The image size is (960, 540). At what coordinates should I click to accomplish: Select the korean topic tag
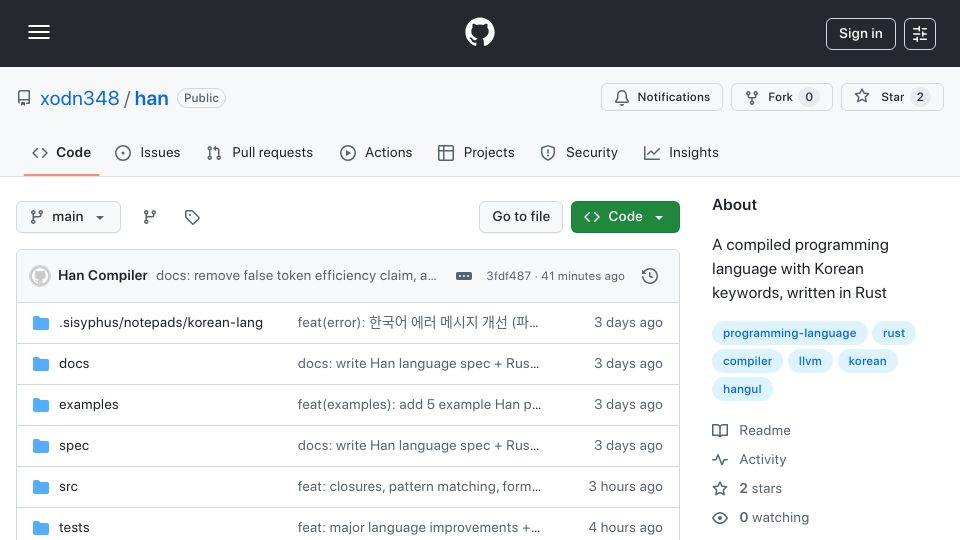coord(867,361)
